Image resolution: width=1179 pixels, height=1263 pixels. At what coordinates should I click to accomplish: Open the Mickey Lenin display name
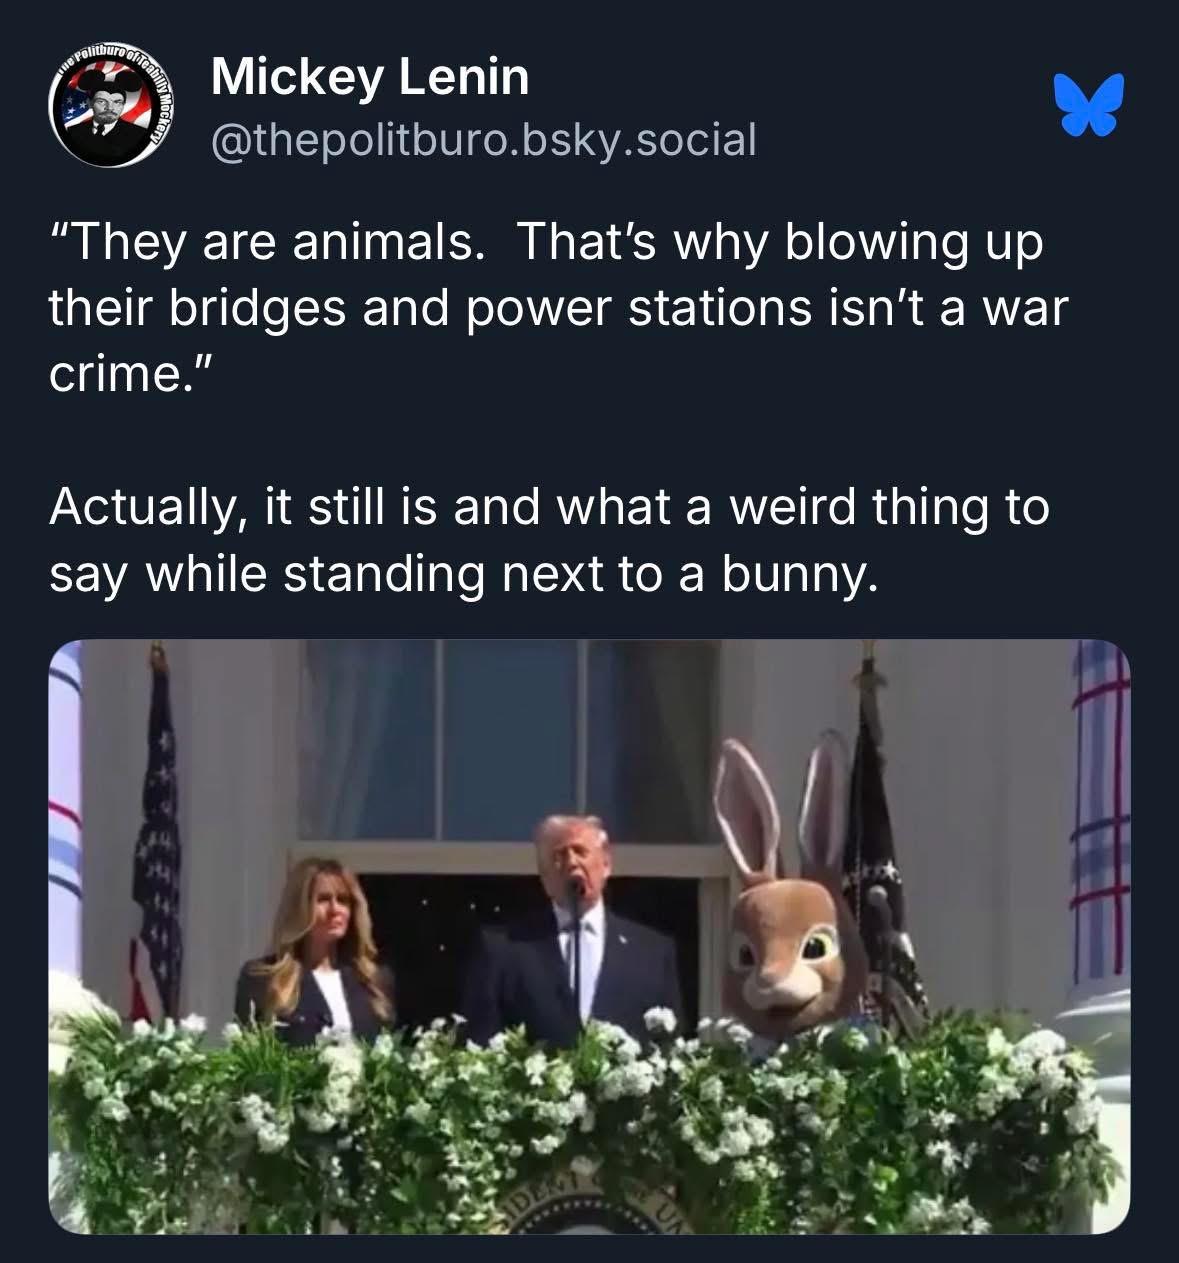(370, 77)
